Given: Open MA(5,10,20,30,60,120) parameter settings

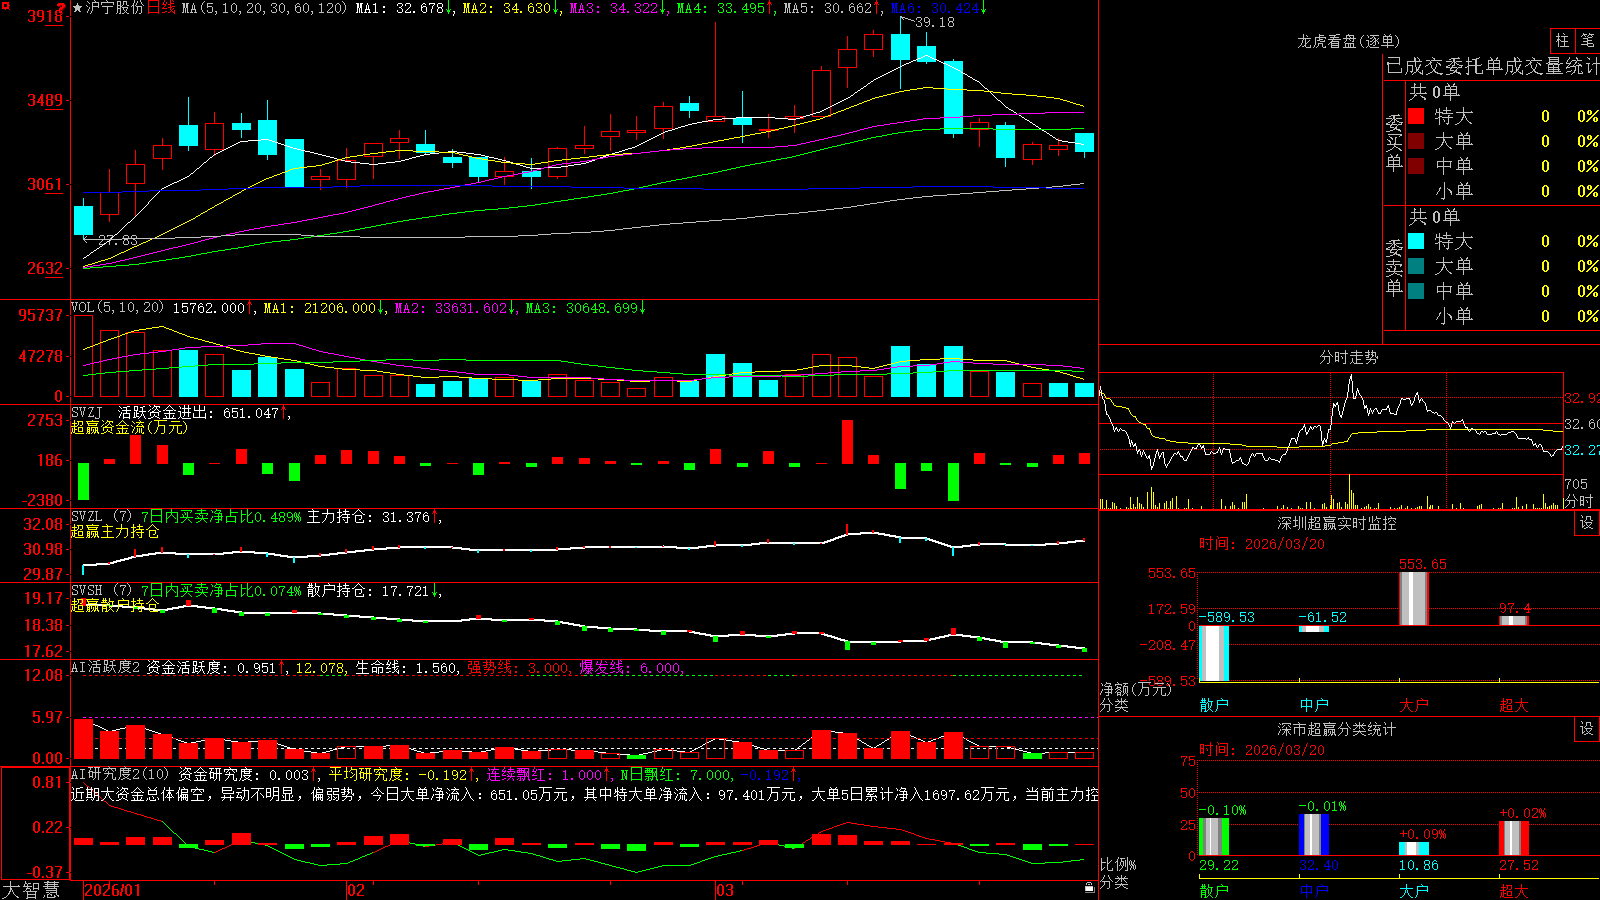Looking at the screenshot, I should point(265,8).
